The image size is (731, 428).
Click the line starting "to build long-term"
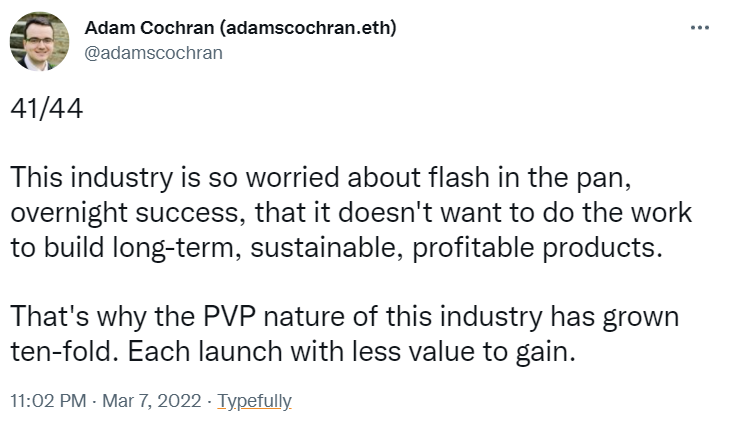[x=336, y=247]
